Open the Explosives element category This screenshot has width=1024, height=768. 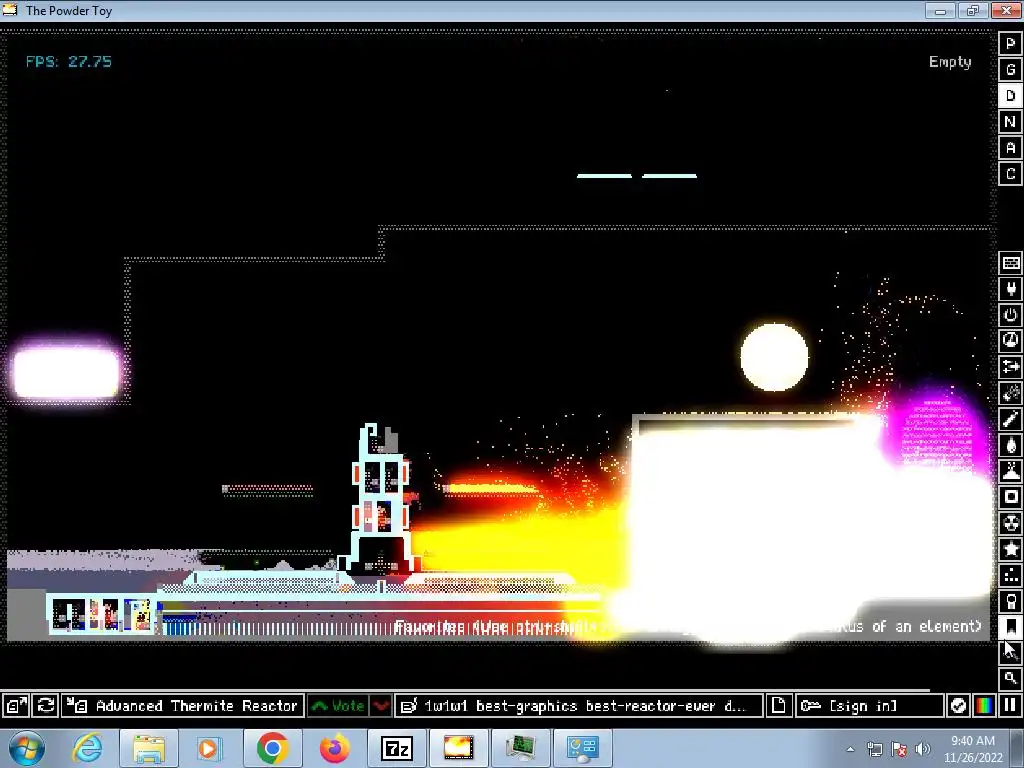click(x=1011, y=393)
